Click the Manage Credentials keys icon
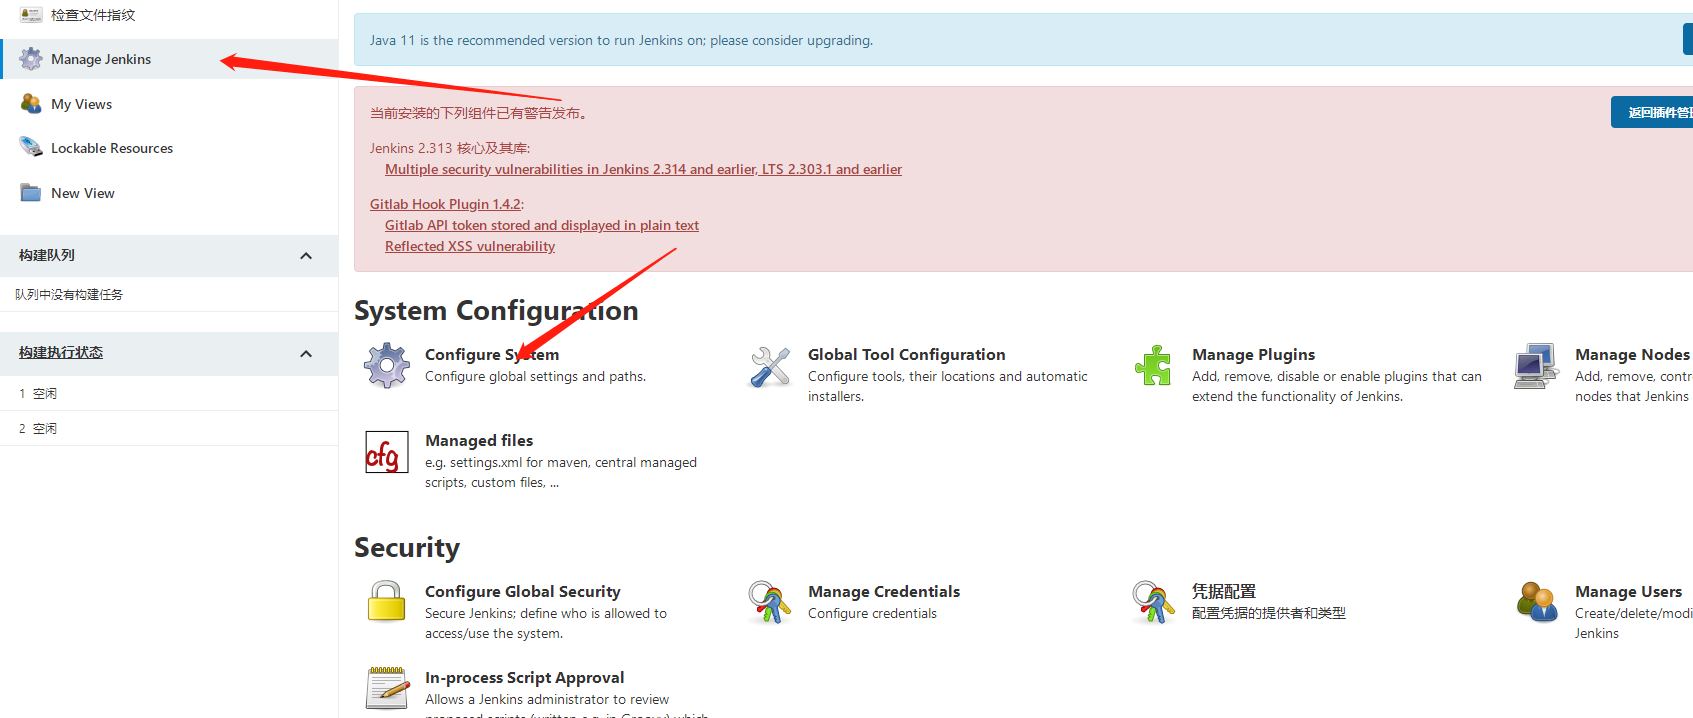 [x=770, y=602]
